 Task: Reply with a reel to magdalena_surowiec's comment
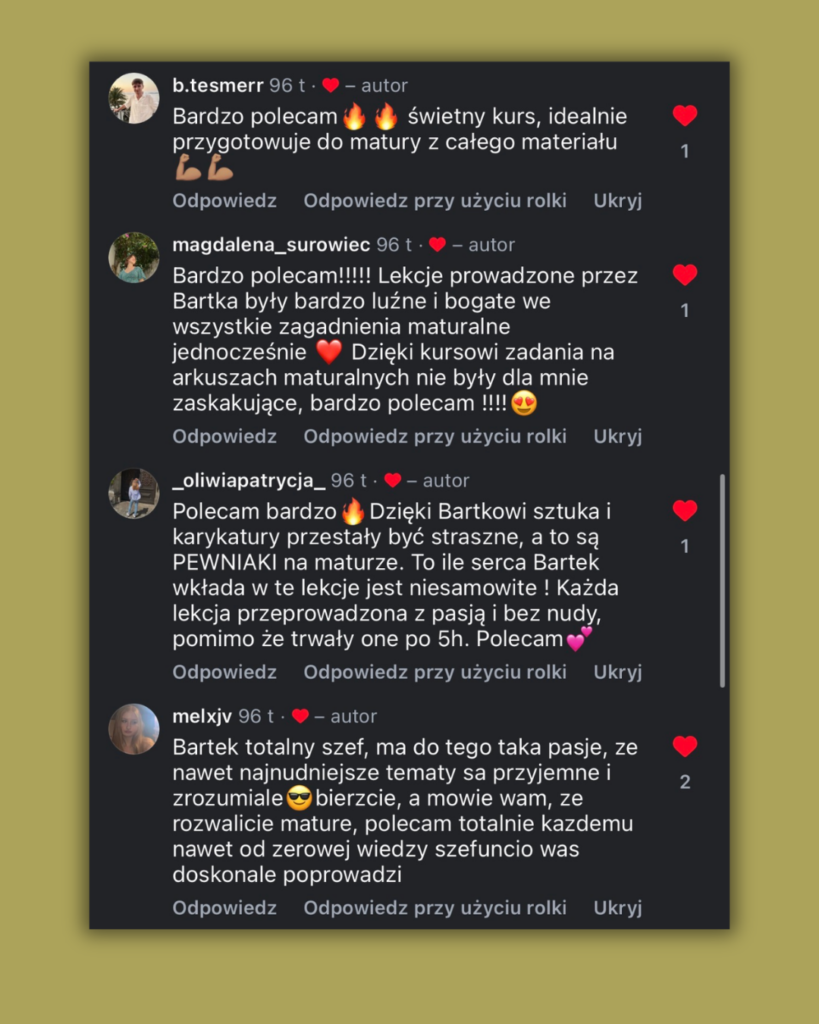(435, 437)
